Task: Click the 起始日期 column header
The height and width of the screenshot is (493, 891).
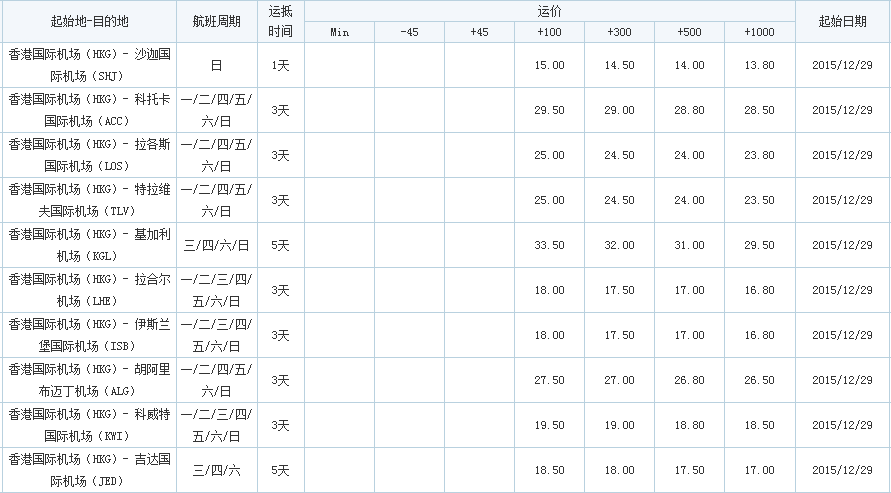Action: pyautogui.click(x=842, y=21)
